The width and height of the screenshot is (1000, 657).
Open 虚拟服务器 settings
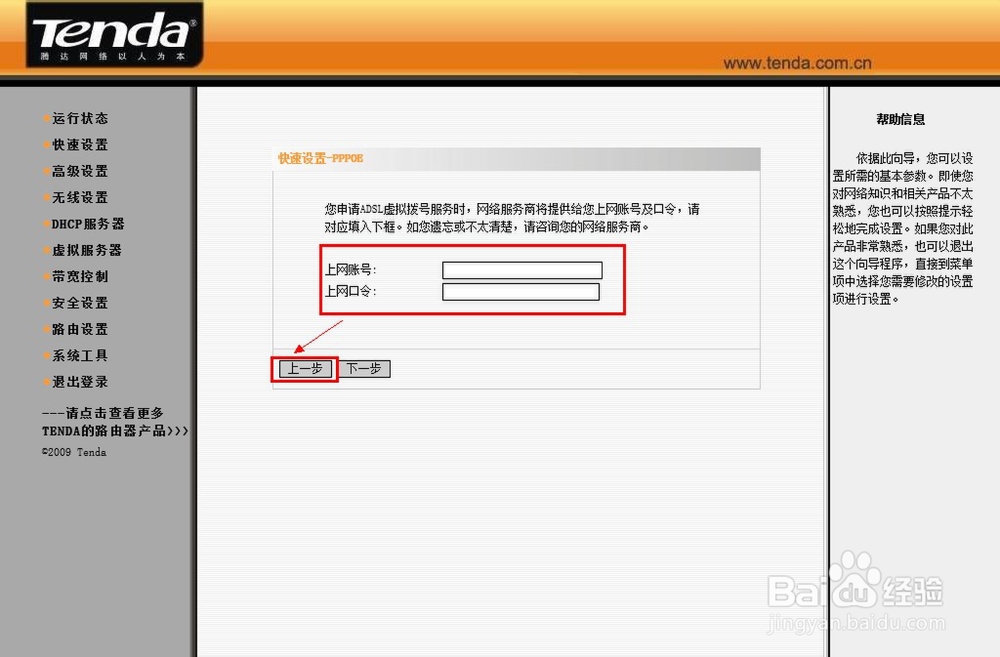(x=87, y=250)
